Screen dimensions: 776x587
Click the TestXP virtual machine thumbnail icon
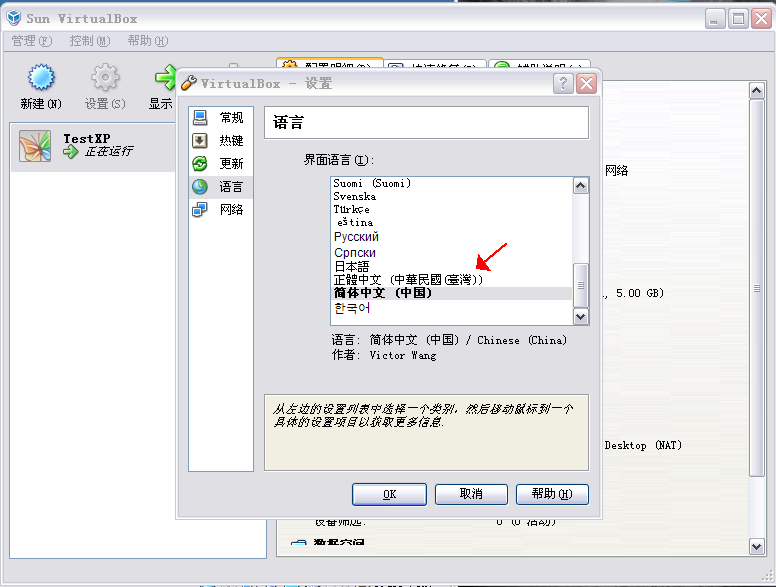pos(35,146)
